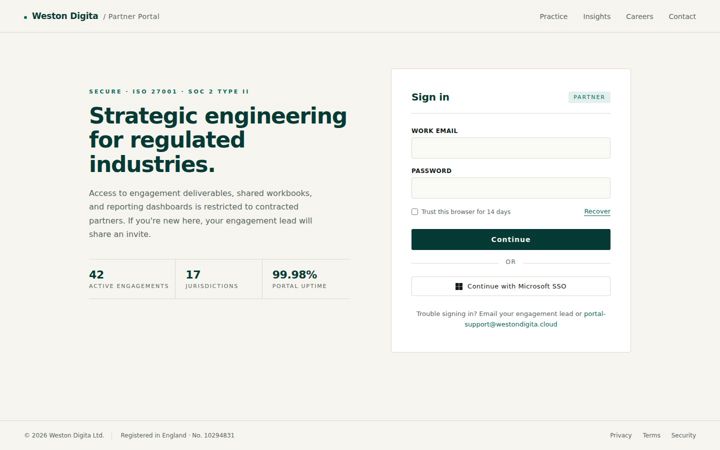720x450 pixels.
Task: Click the 17 Jurisdictions stat
Action: click(212, 279)
